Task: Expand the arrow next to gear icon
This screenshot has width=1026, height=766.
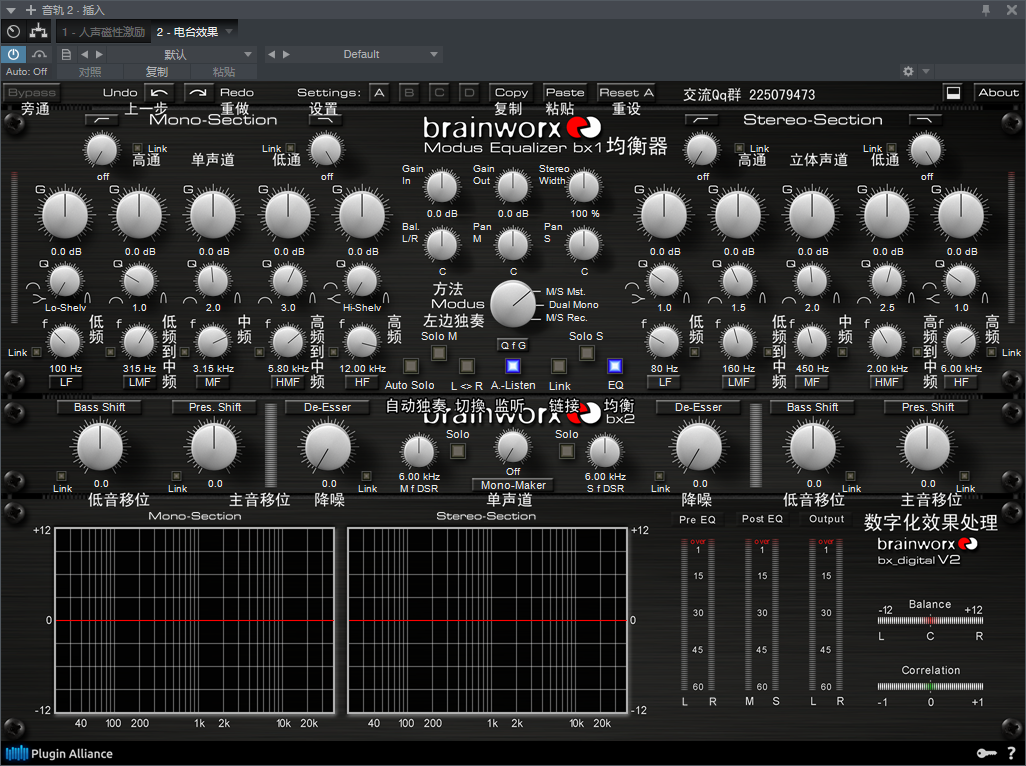Action: click(x=926, y=71)
